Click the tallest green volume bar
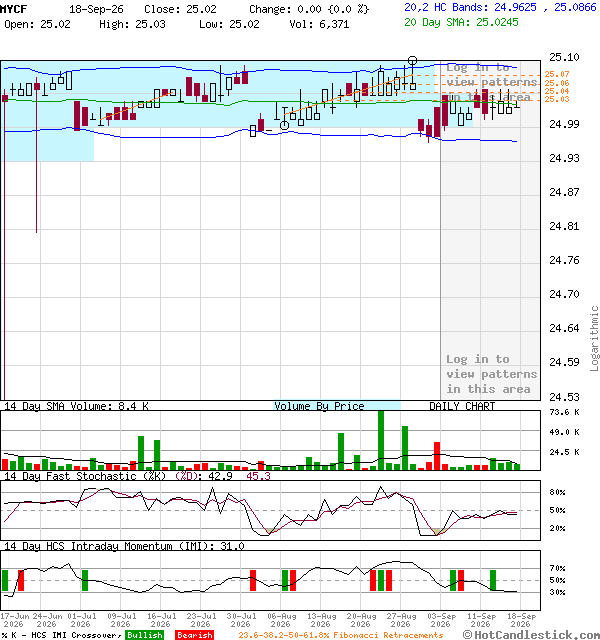Viewport: 600px width, 640px height. tap(381, 440)
